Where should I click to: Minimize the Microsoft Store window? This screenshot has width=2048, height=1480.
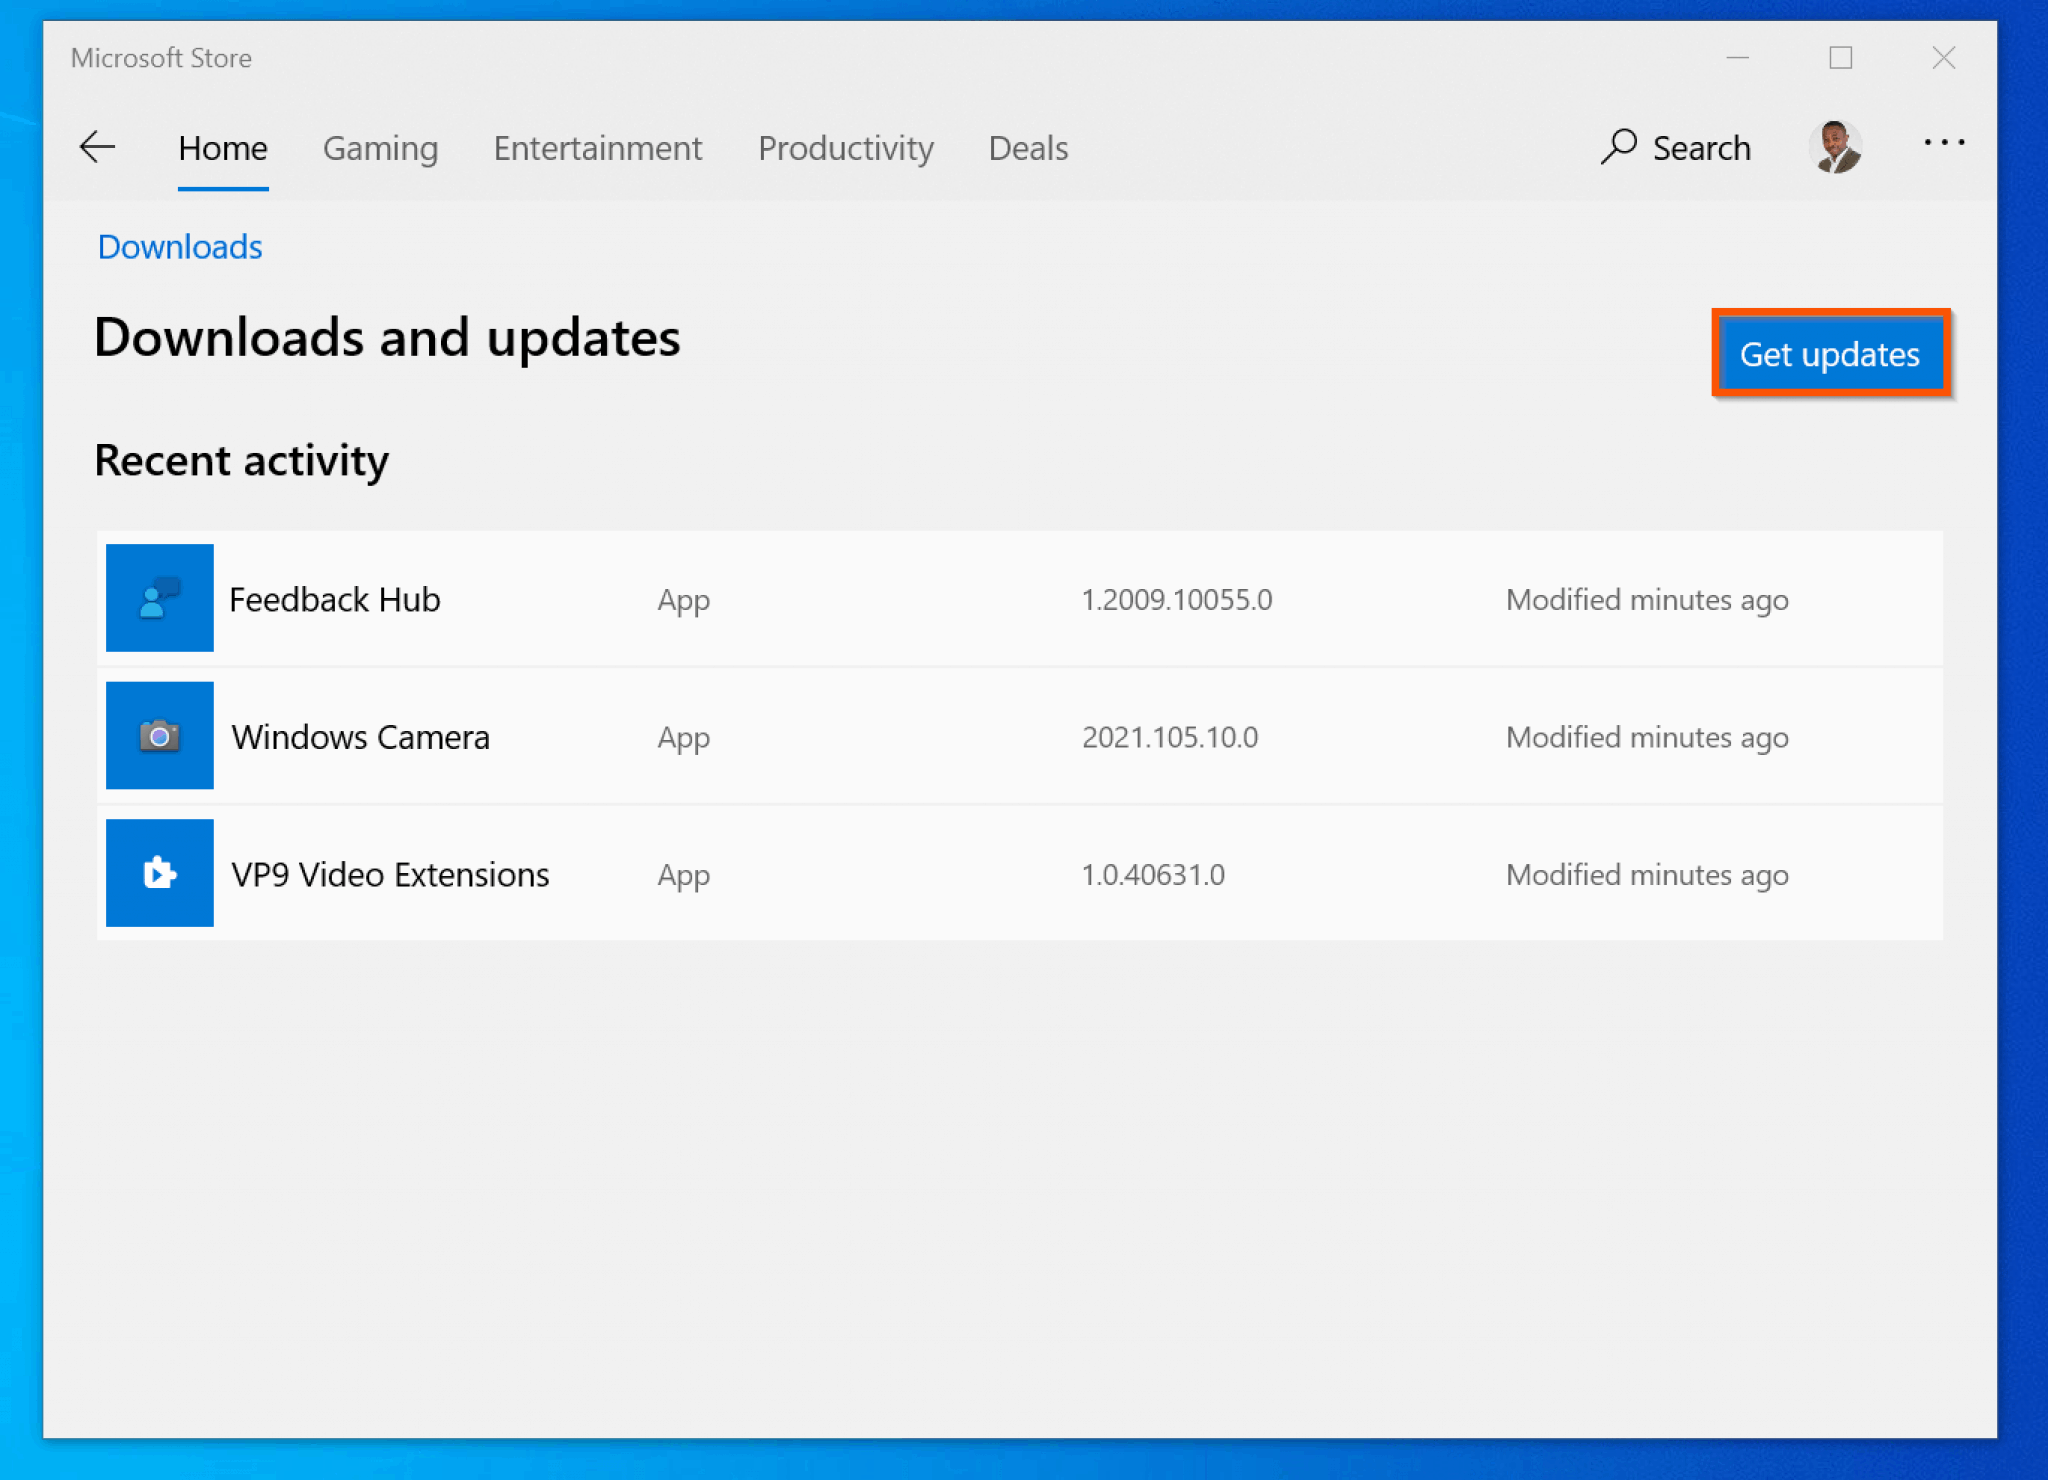[x=1737, y=58]
